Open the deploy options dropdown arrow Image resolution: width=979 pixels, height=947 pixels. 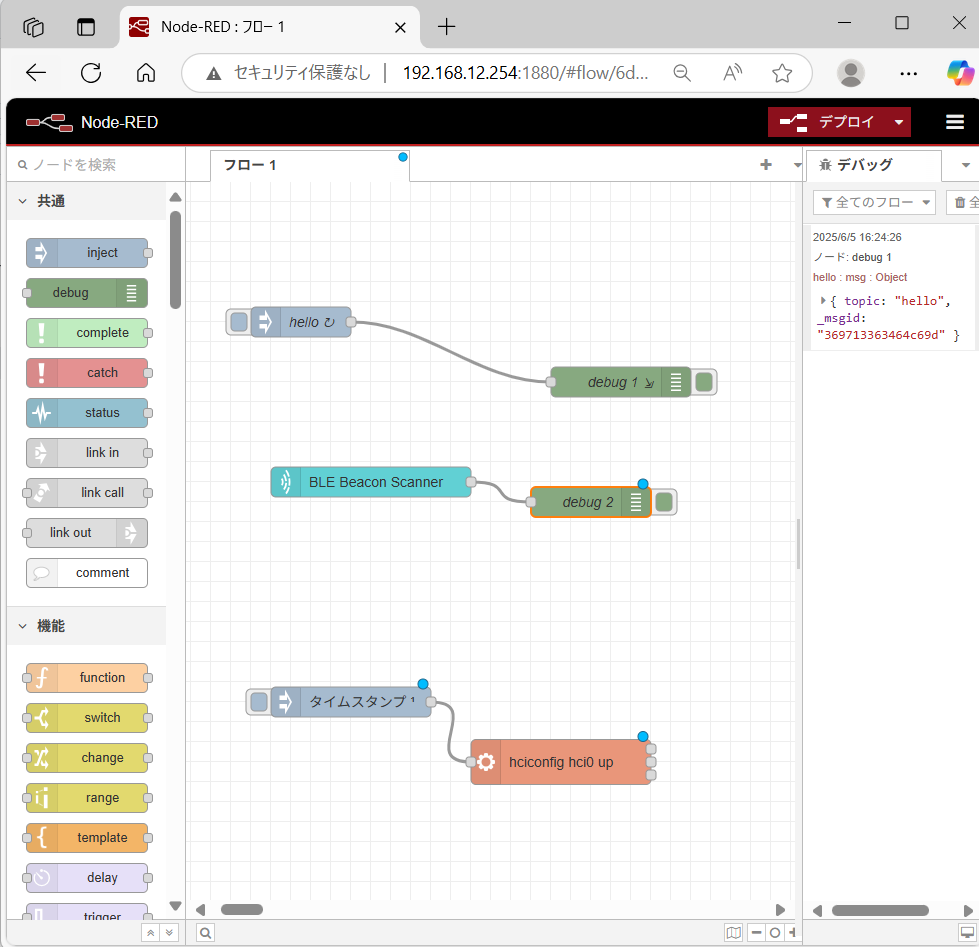pyautogui.click(x=899, y=122)
